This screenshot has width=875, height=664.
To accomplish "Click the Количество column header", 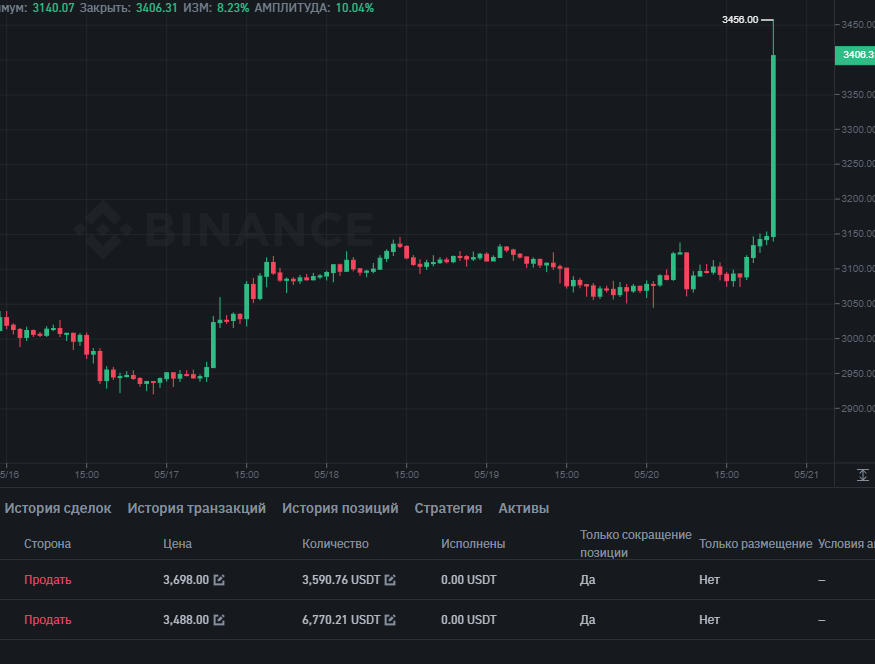I will click(x=335, y=544).
